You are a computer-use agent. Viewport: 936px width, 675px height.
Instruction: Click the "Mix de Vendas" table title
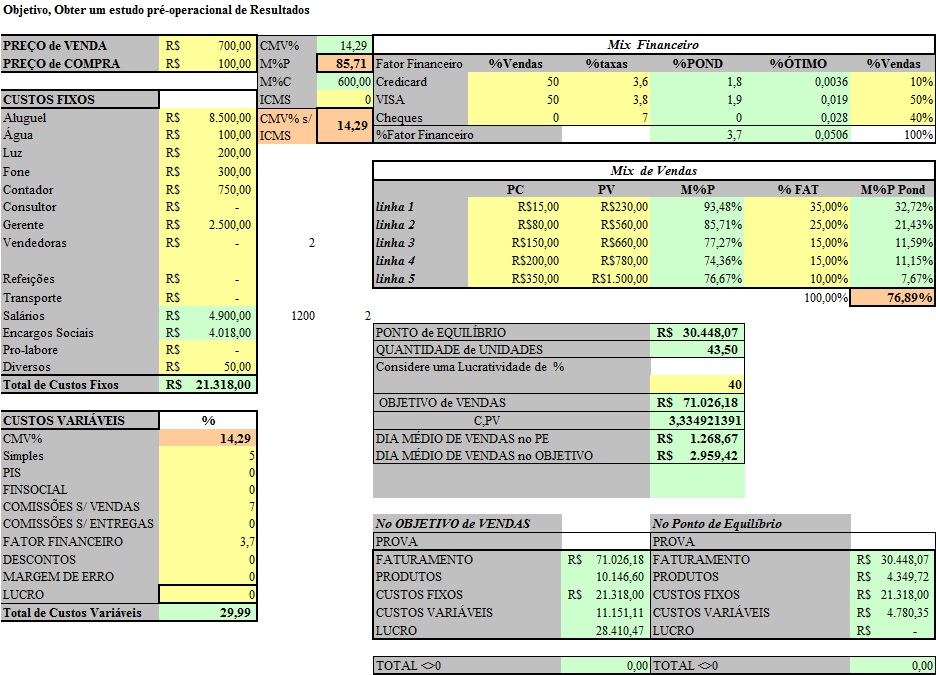click(x=654, y=171)
